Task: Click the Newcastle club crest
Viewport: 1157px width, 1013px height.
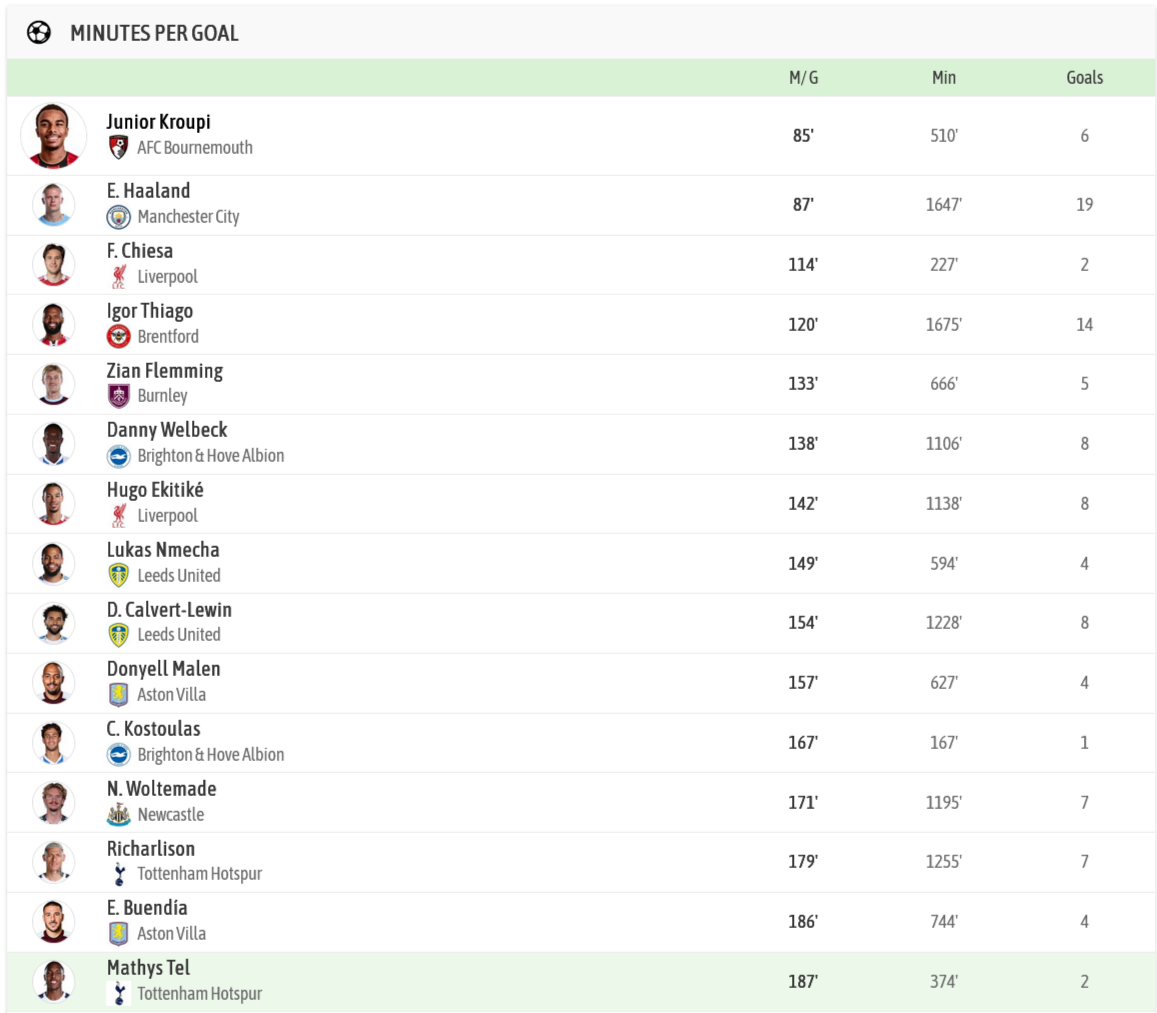Action: tap(119, 814)
